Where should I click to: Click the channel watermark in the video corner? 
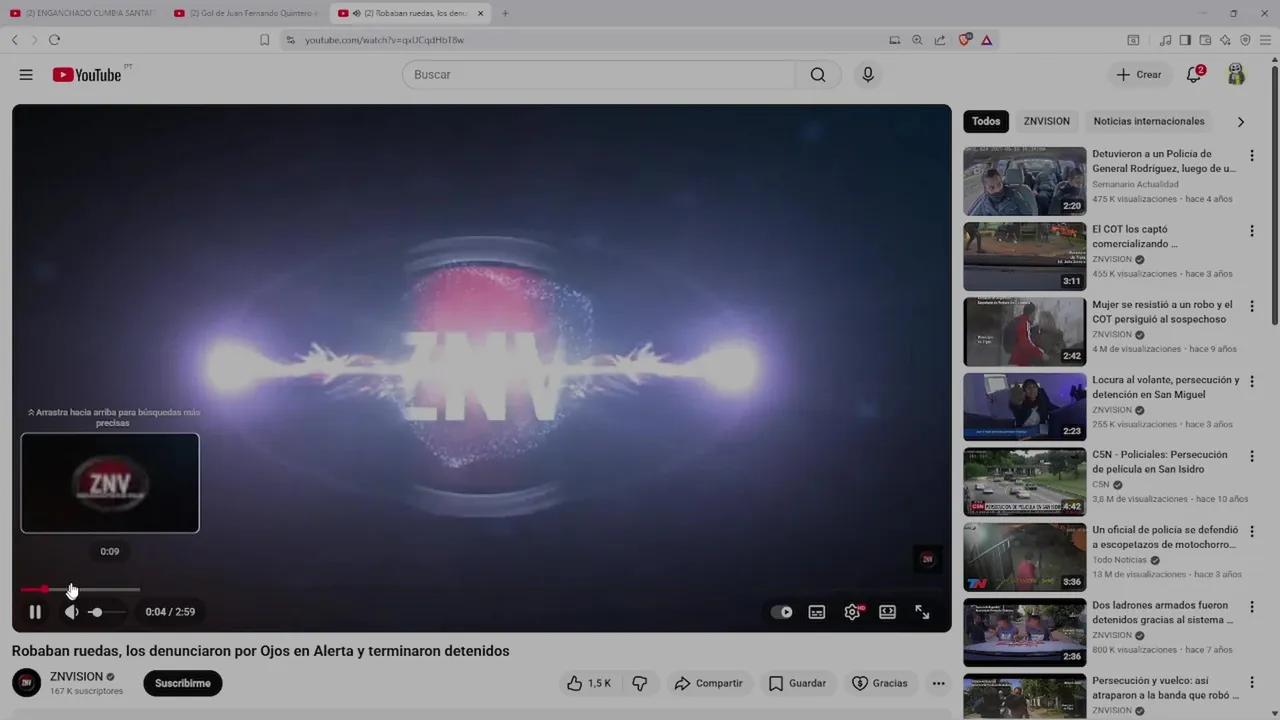pos(927,559)
